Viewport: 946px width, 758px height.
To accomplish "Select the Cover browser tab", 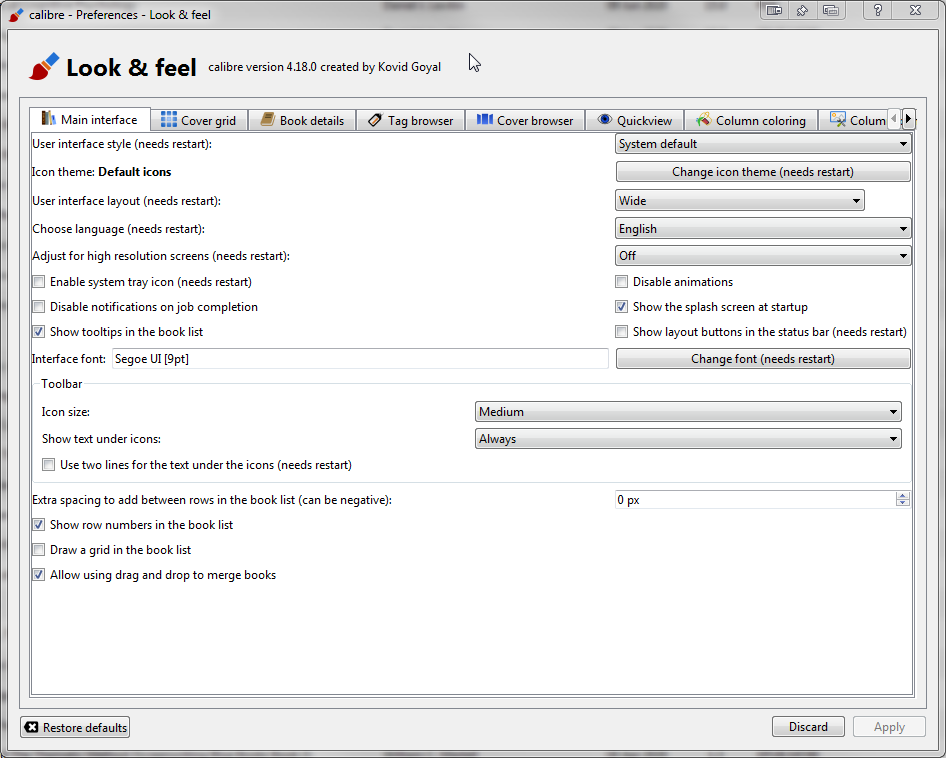I will (x=524, y=120).
